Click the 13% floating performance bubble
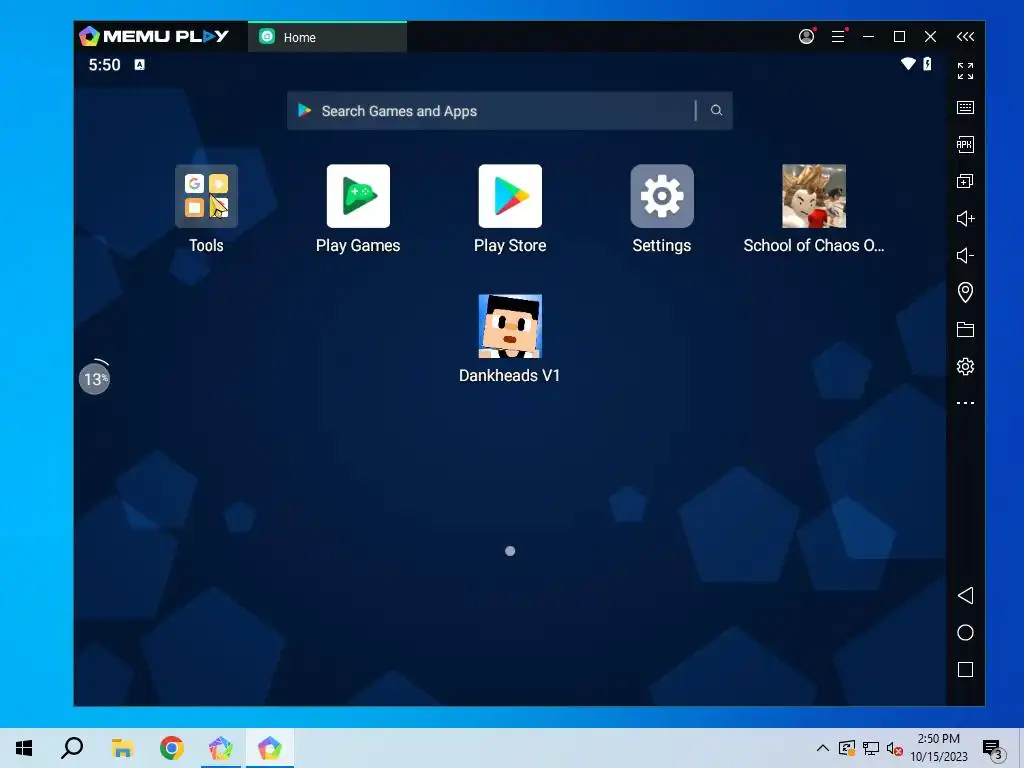Viewport: 1024px width, 768px height. 95,379
